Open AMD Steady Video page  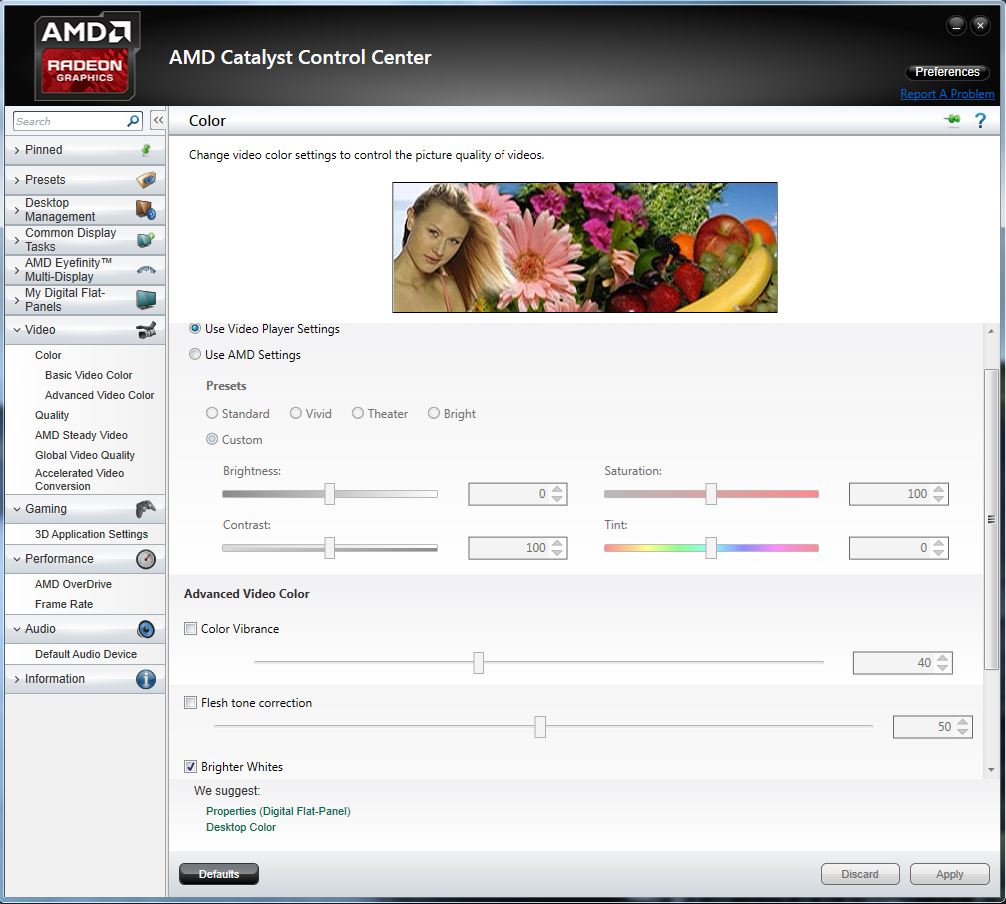click(81, 435)
